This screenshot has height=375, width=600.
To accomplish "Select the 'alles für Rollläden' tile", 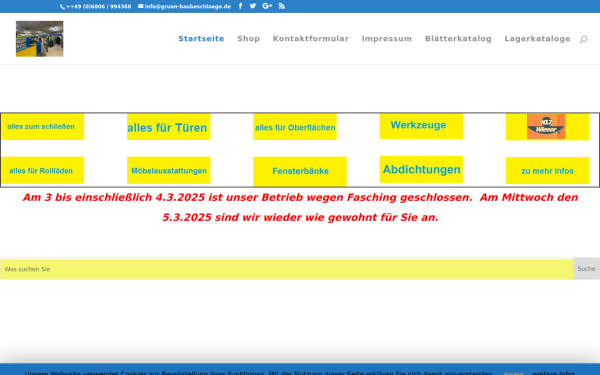I will [42, 170].
